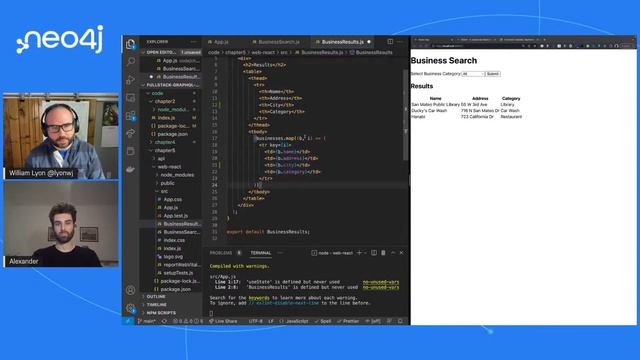Split the terminal pane
The height and width of the screenshot is (360, 640).
[x=374, y=253]
